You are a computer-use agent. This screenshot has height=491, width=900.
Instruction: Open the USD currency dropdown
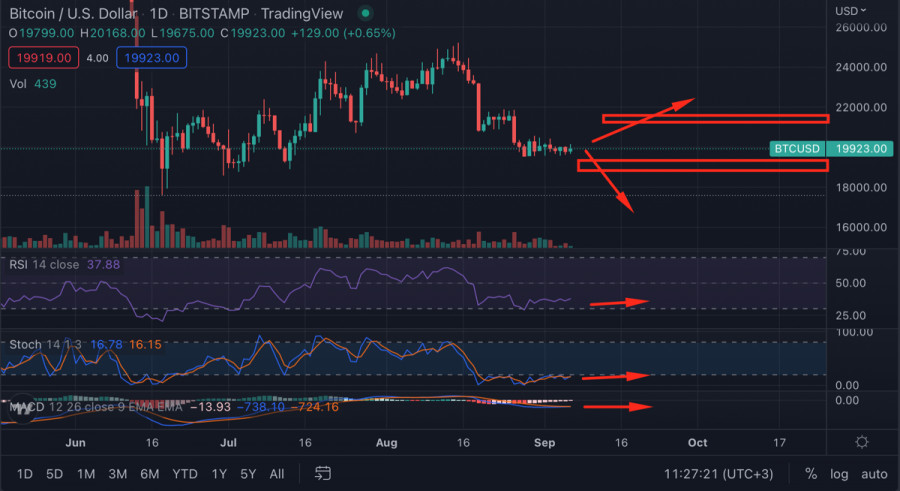pos(851,11)
